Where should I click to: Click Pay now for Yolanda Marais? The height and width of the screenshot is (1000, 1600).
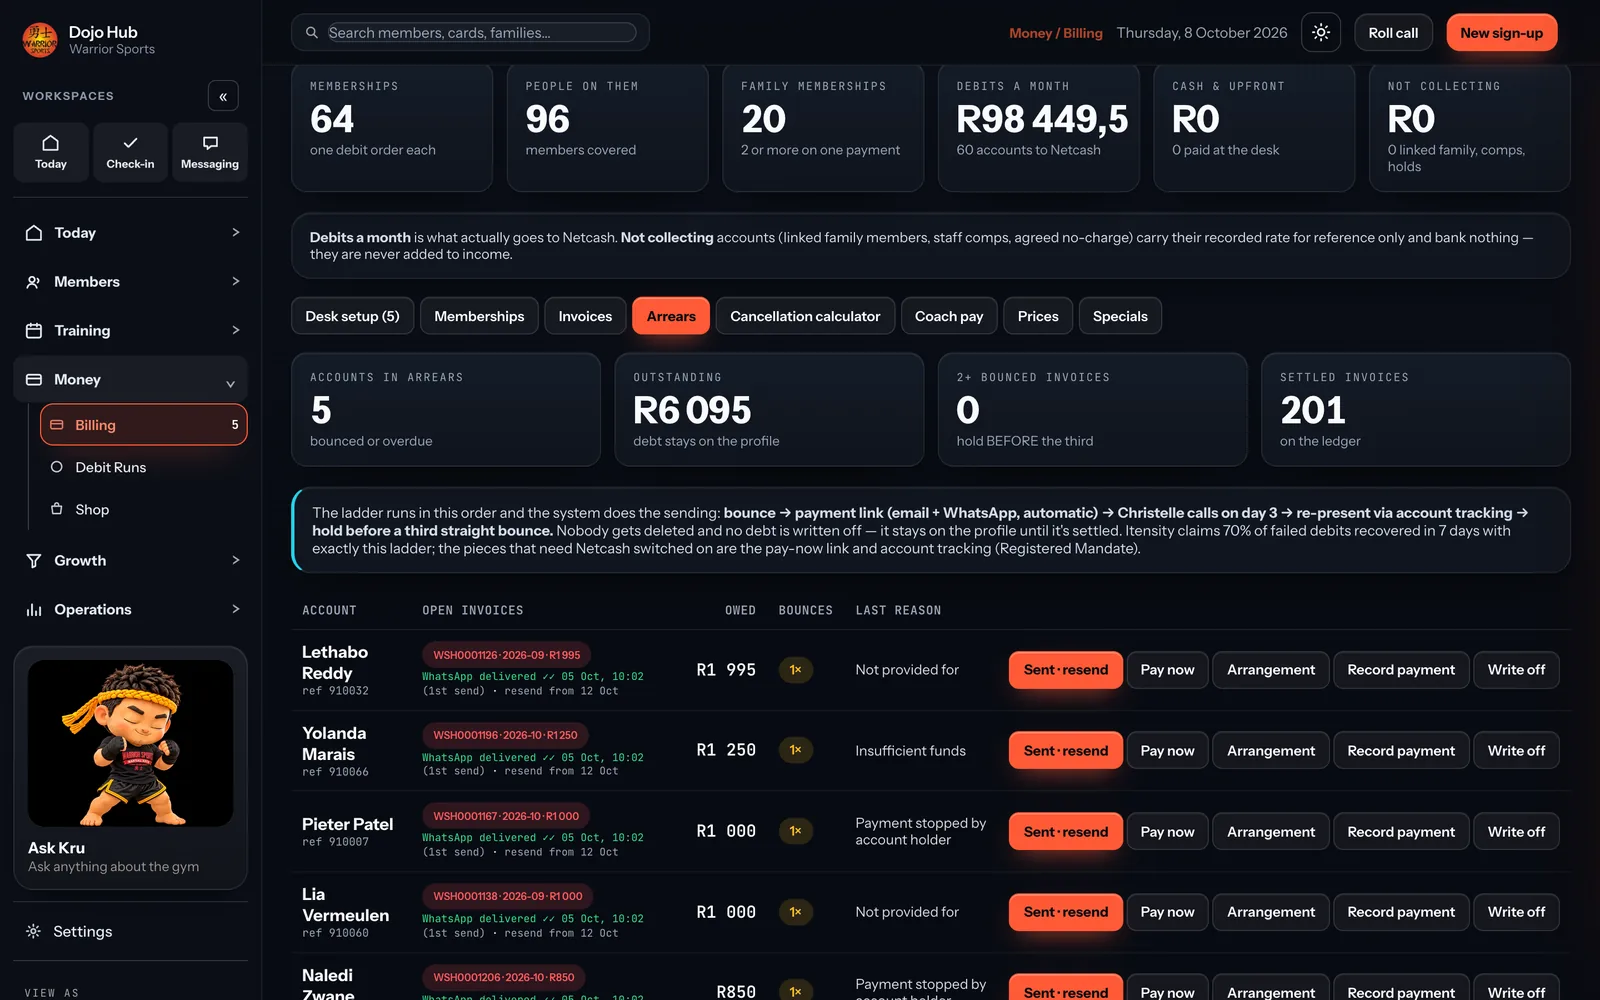coord(1167,751)
